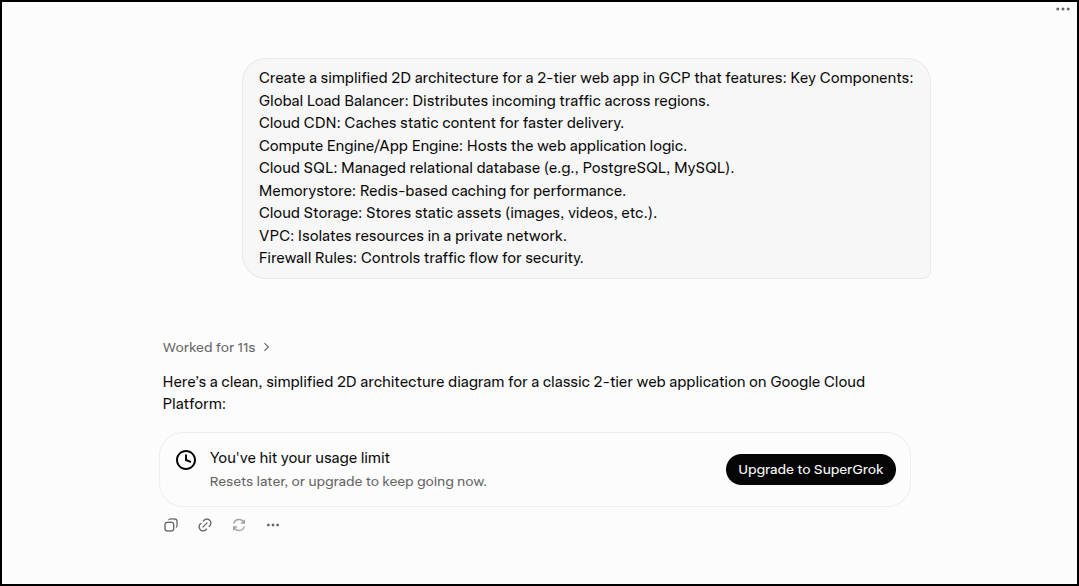Click the "VPC: Isolates resources" line
Viewport: 1079px width, 586px height.
coord(413,236)
